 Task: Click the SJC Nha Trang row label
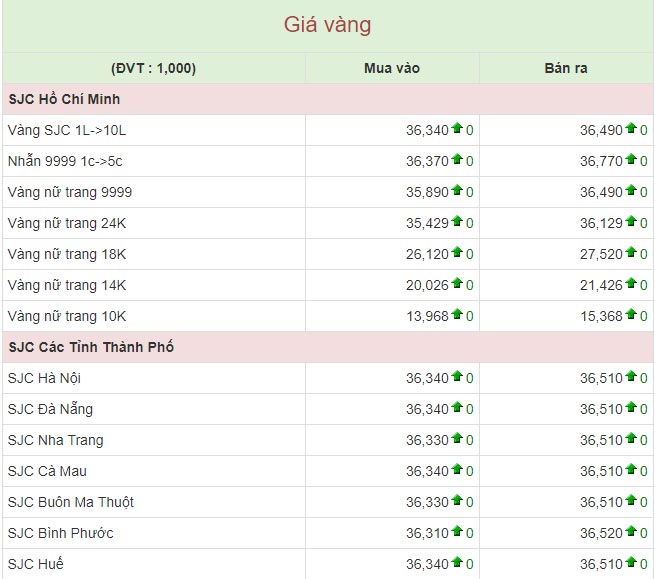55,440
